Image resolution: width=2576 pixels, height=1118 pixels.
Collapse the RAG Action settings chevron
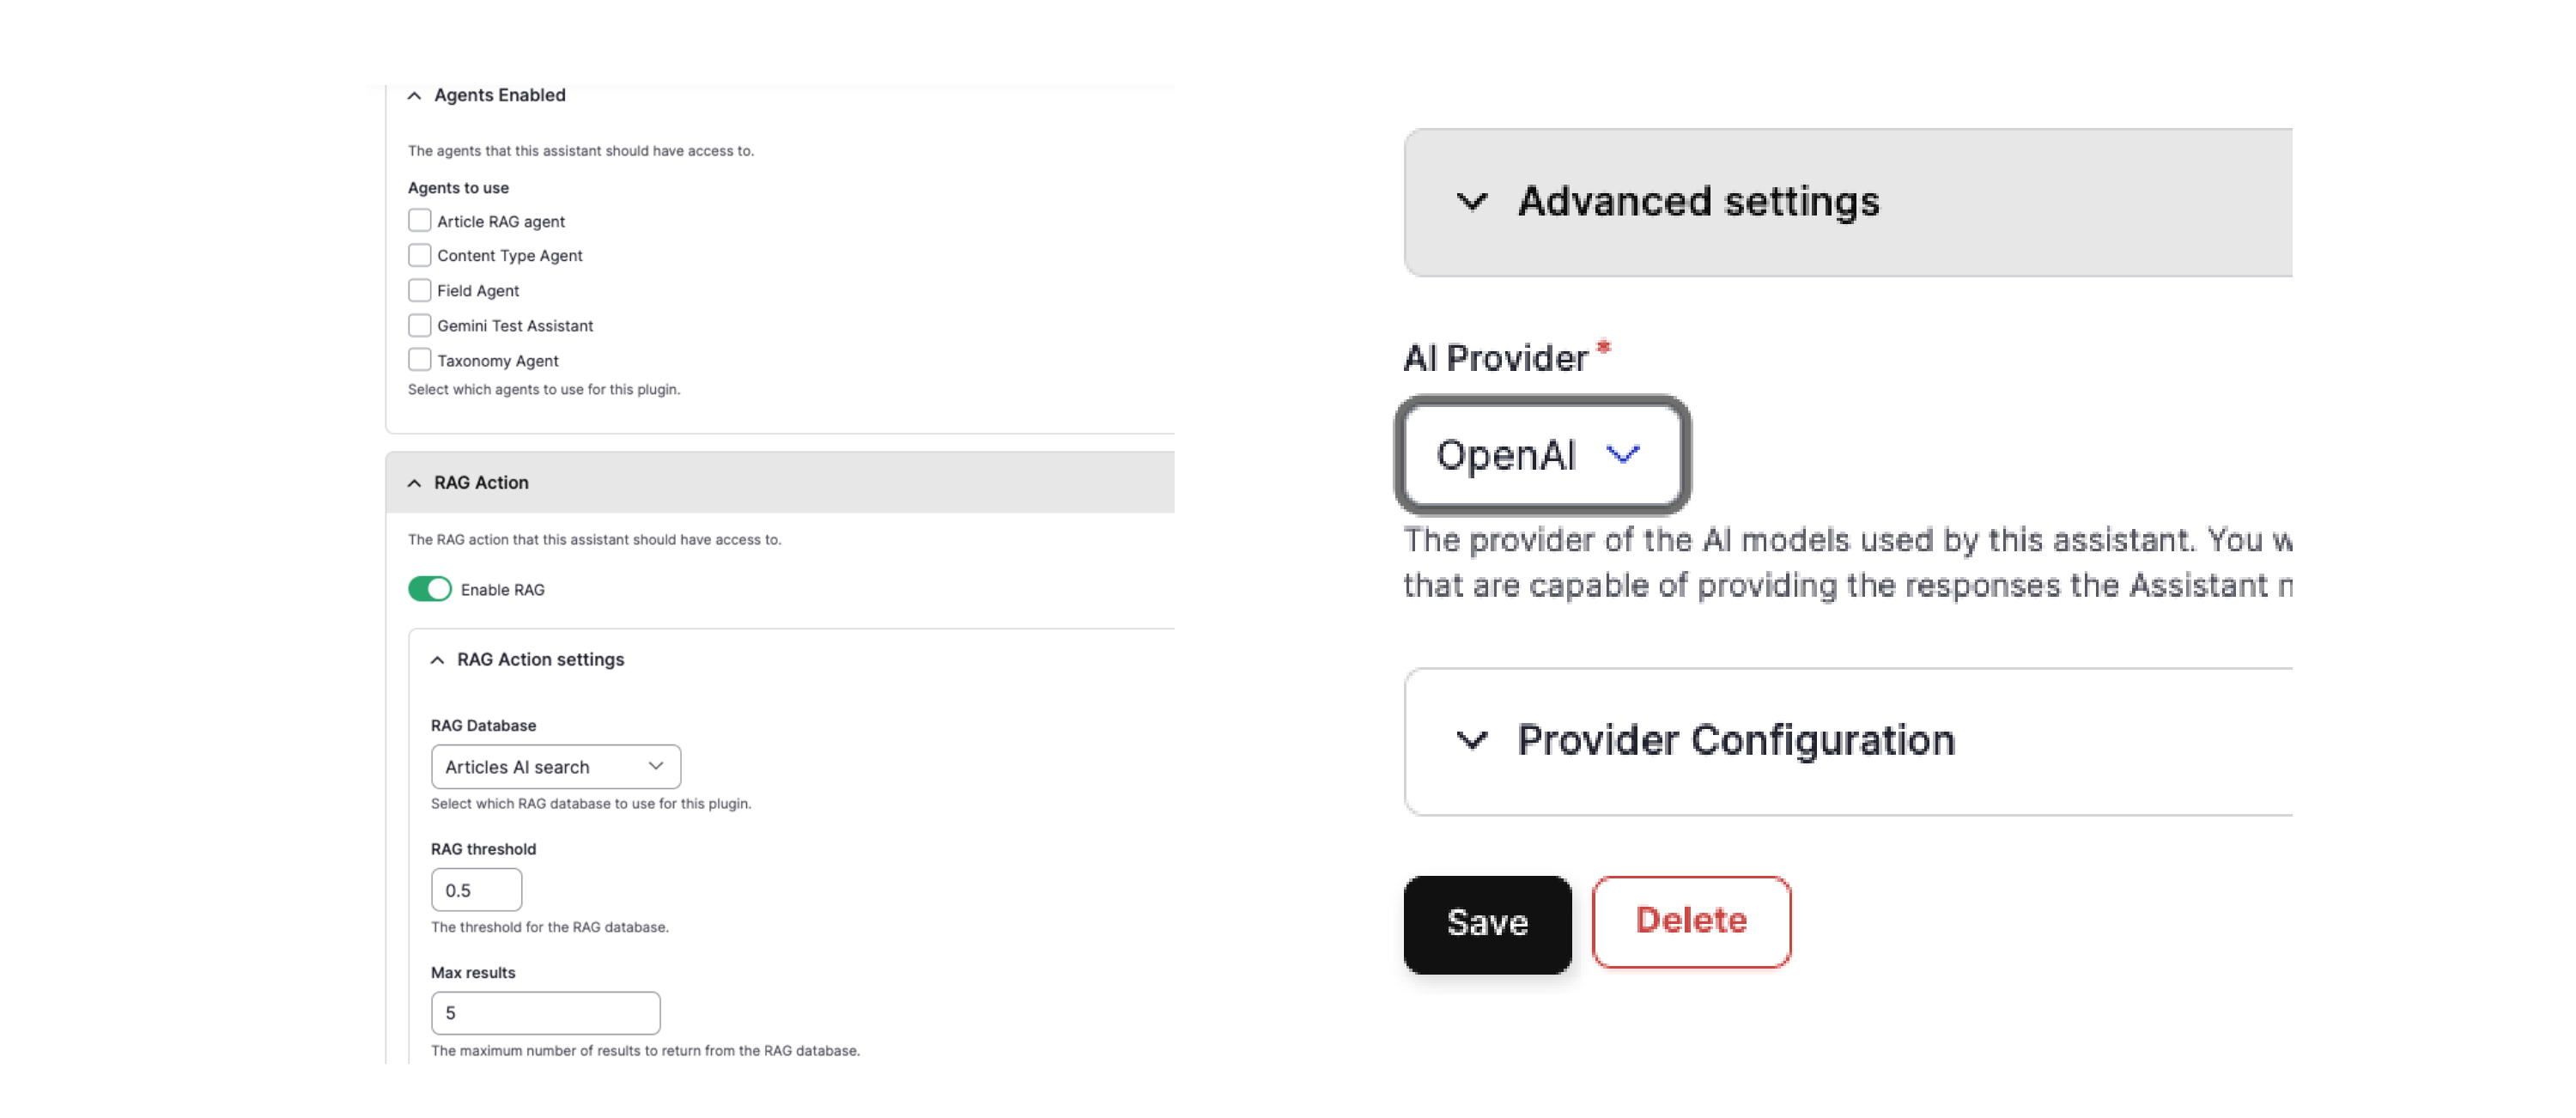pos(437,660)
